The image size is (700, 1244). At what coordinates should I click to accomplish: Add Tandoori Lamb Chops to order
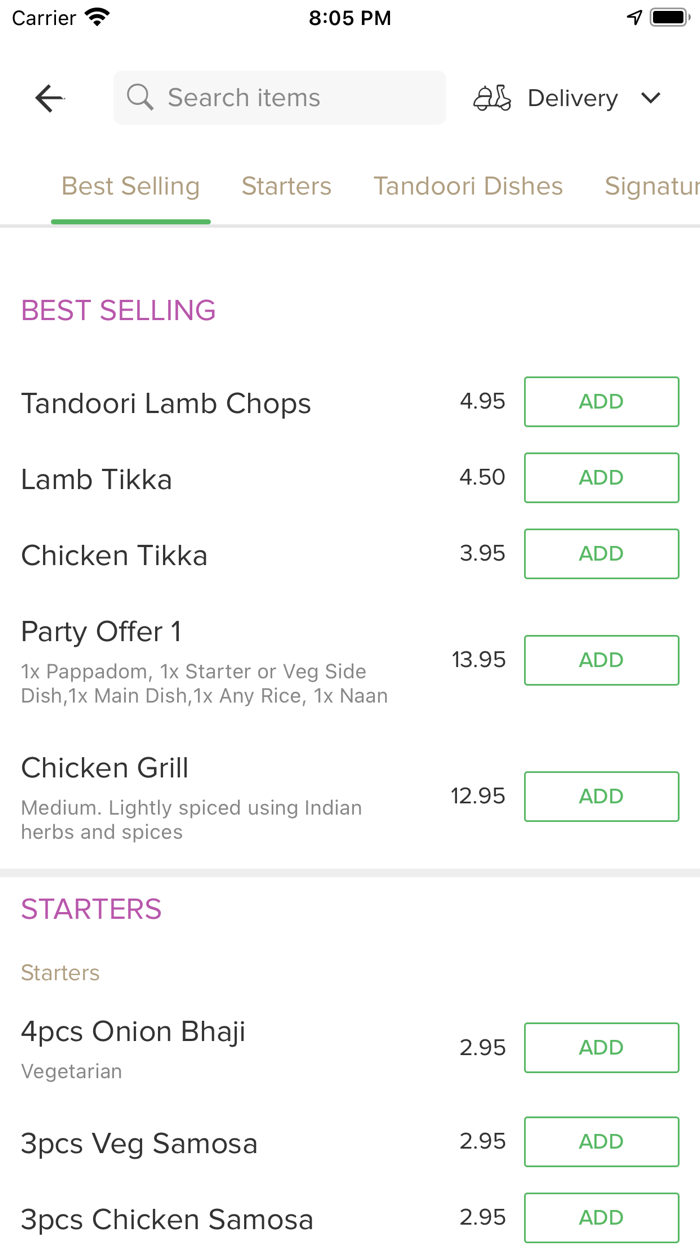click(x=601, y=402)
